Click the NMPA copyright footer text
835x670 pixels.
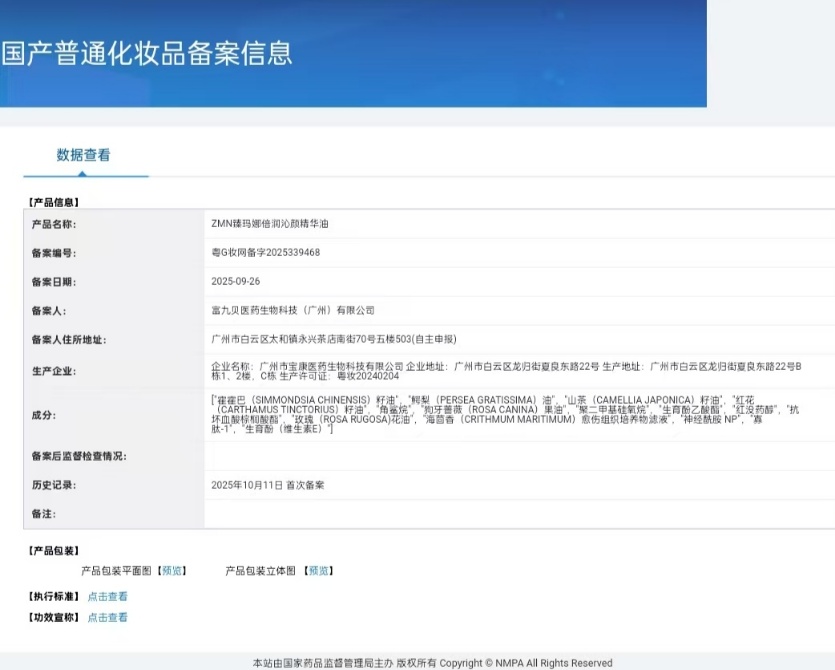[432, 663]
